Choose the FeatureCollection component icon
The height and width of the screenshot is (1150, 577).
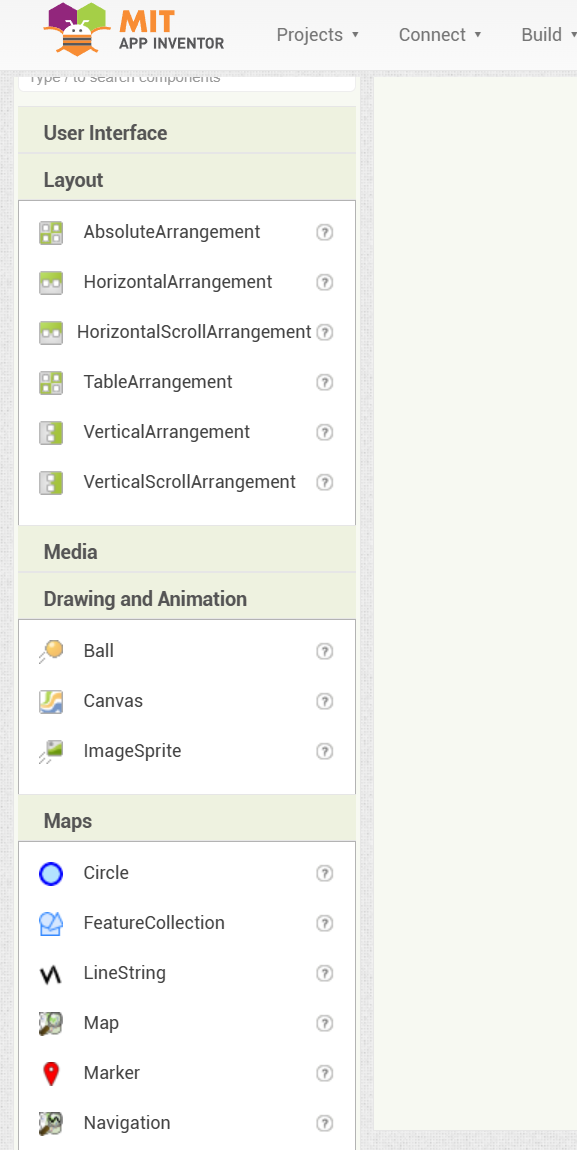tap(51, 923)
